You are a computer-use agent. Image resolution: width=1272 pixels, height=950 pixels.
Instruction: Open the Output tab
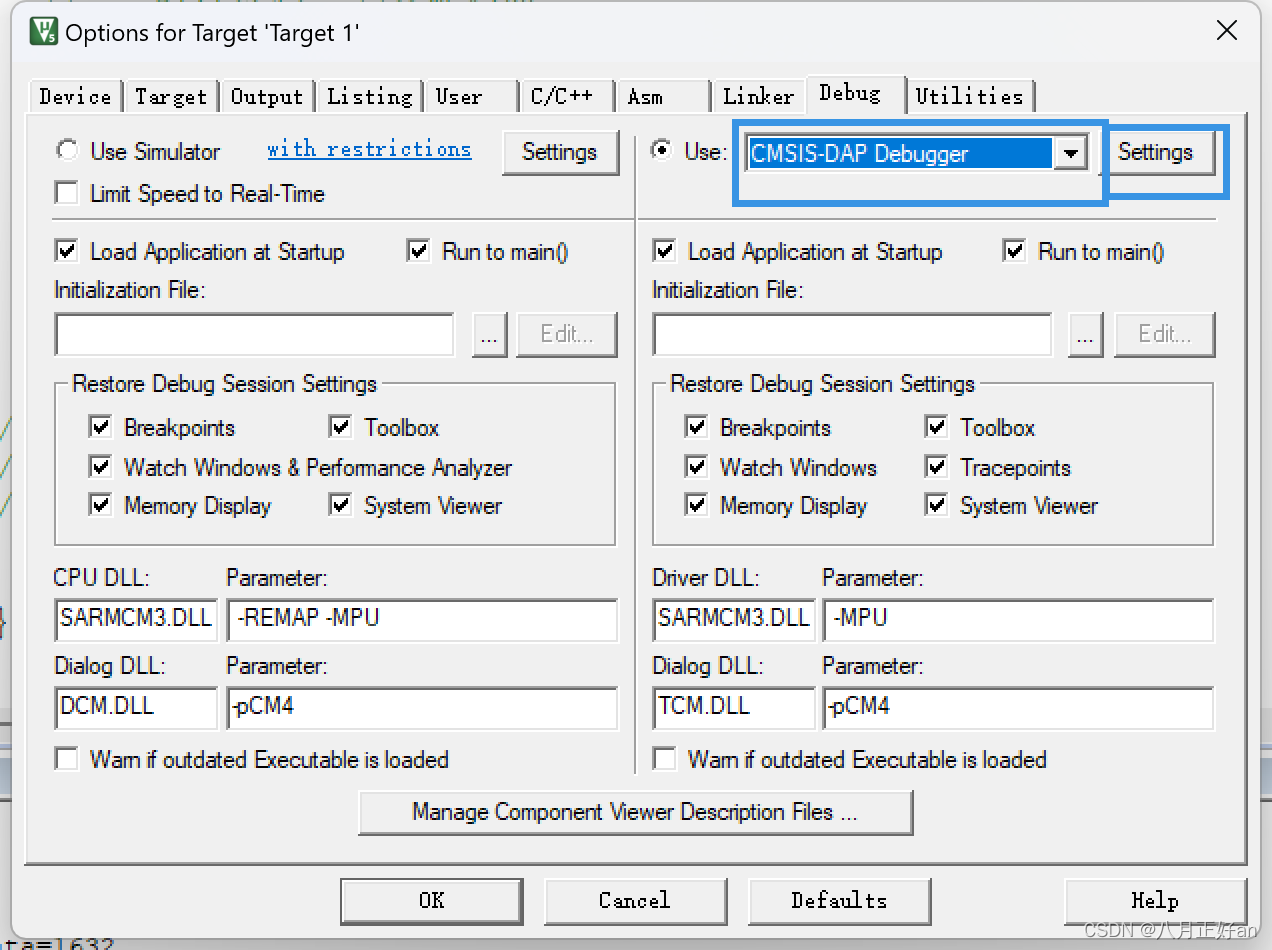[x=267, y=97]
